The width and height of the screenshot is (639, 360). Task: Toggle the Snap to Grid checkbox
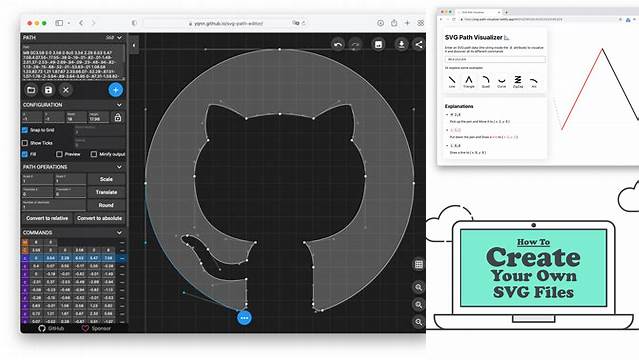pyautogui.click(x=25, y=130)
